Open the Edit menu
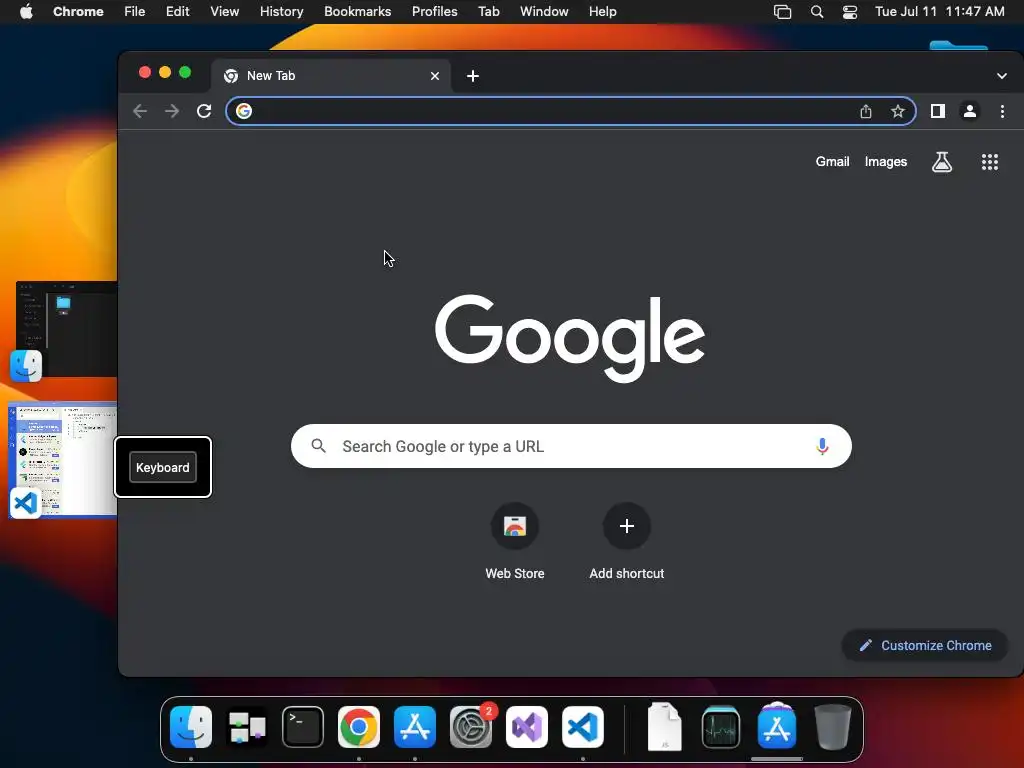Image resolution: width=1024 pixels, height=768 pixels. click(178, 12)
